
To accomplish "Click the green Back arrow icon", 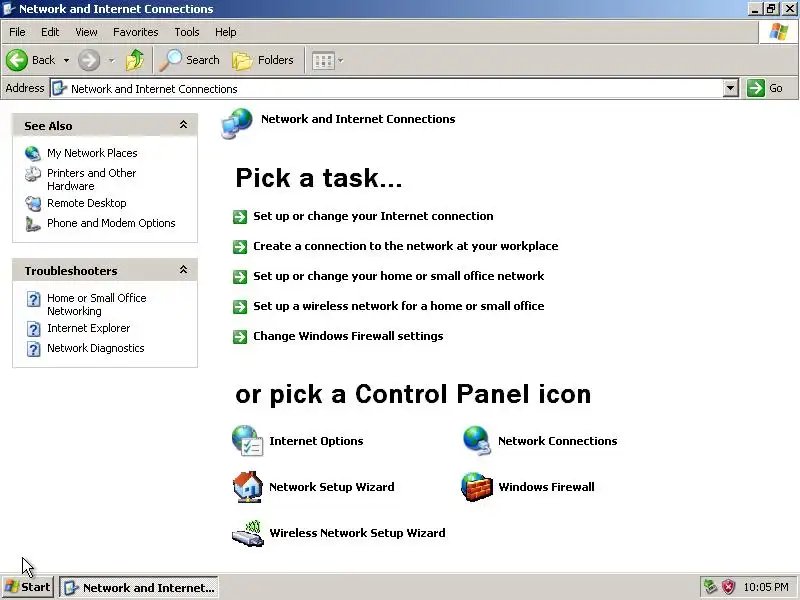I will coord(17,60).
